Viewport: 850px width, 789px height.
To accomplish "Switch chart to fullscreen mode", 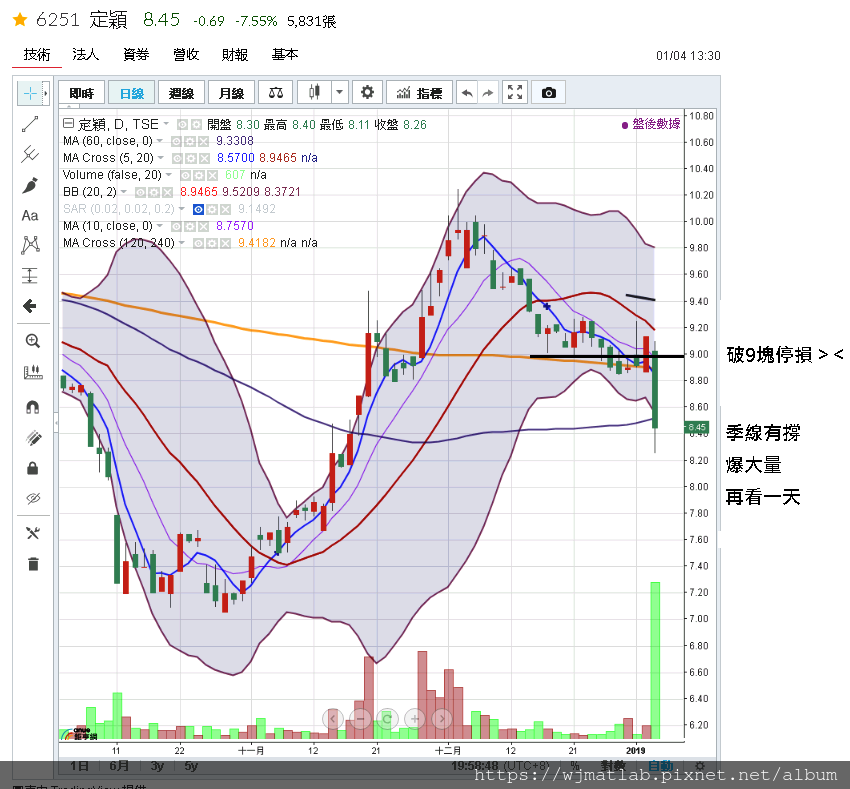I will (x=514, y=92).
